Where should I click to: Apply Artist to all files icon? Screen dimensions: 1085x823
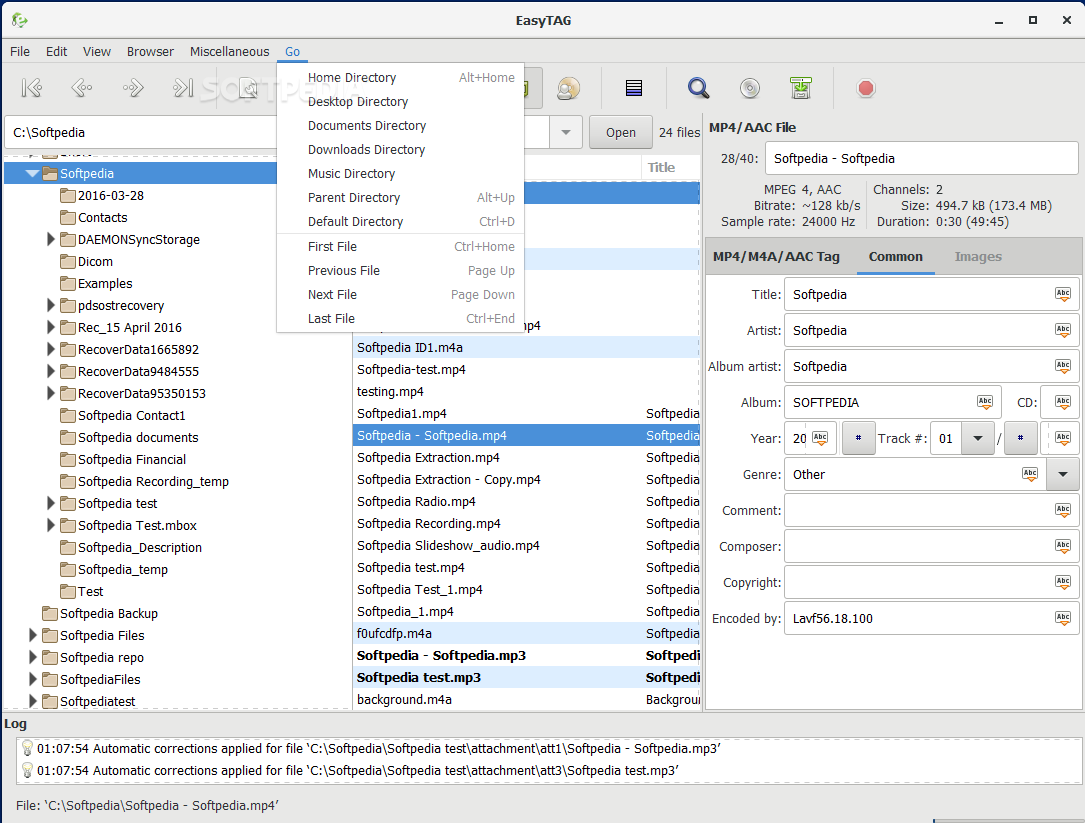[x=1063, y=330]
